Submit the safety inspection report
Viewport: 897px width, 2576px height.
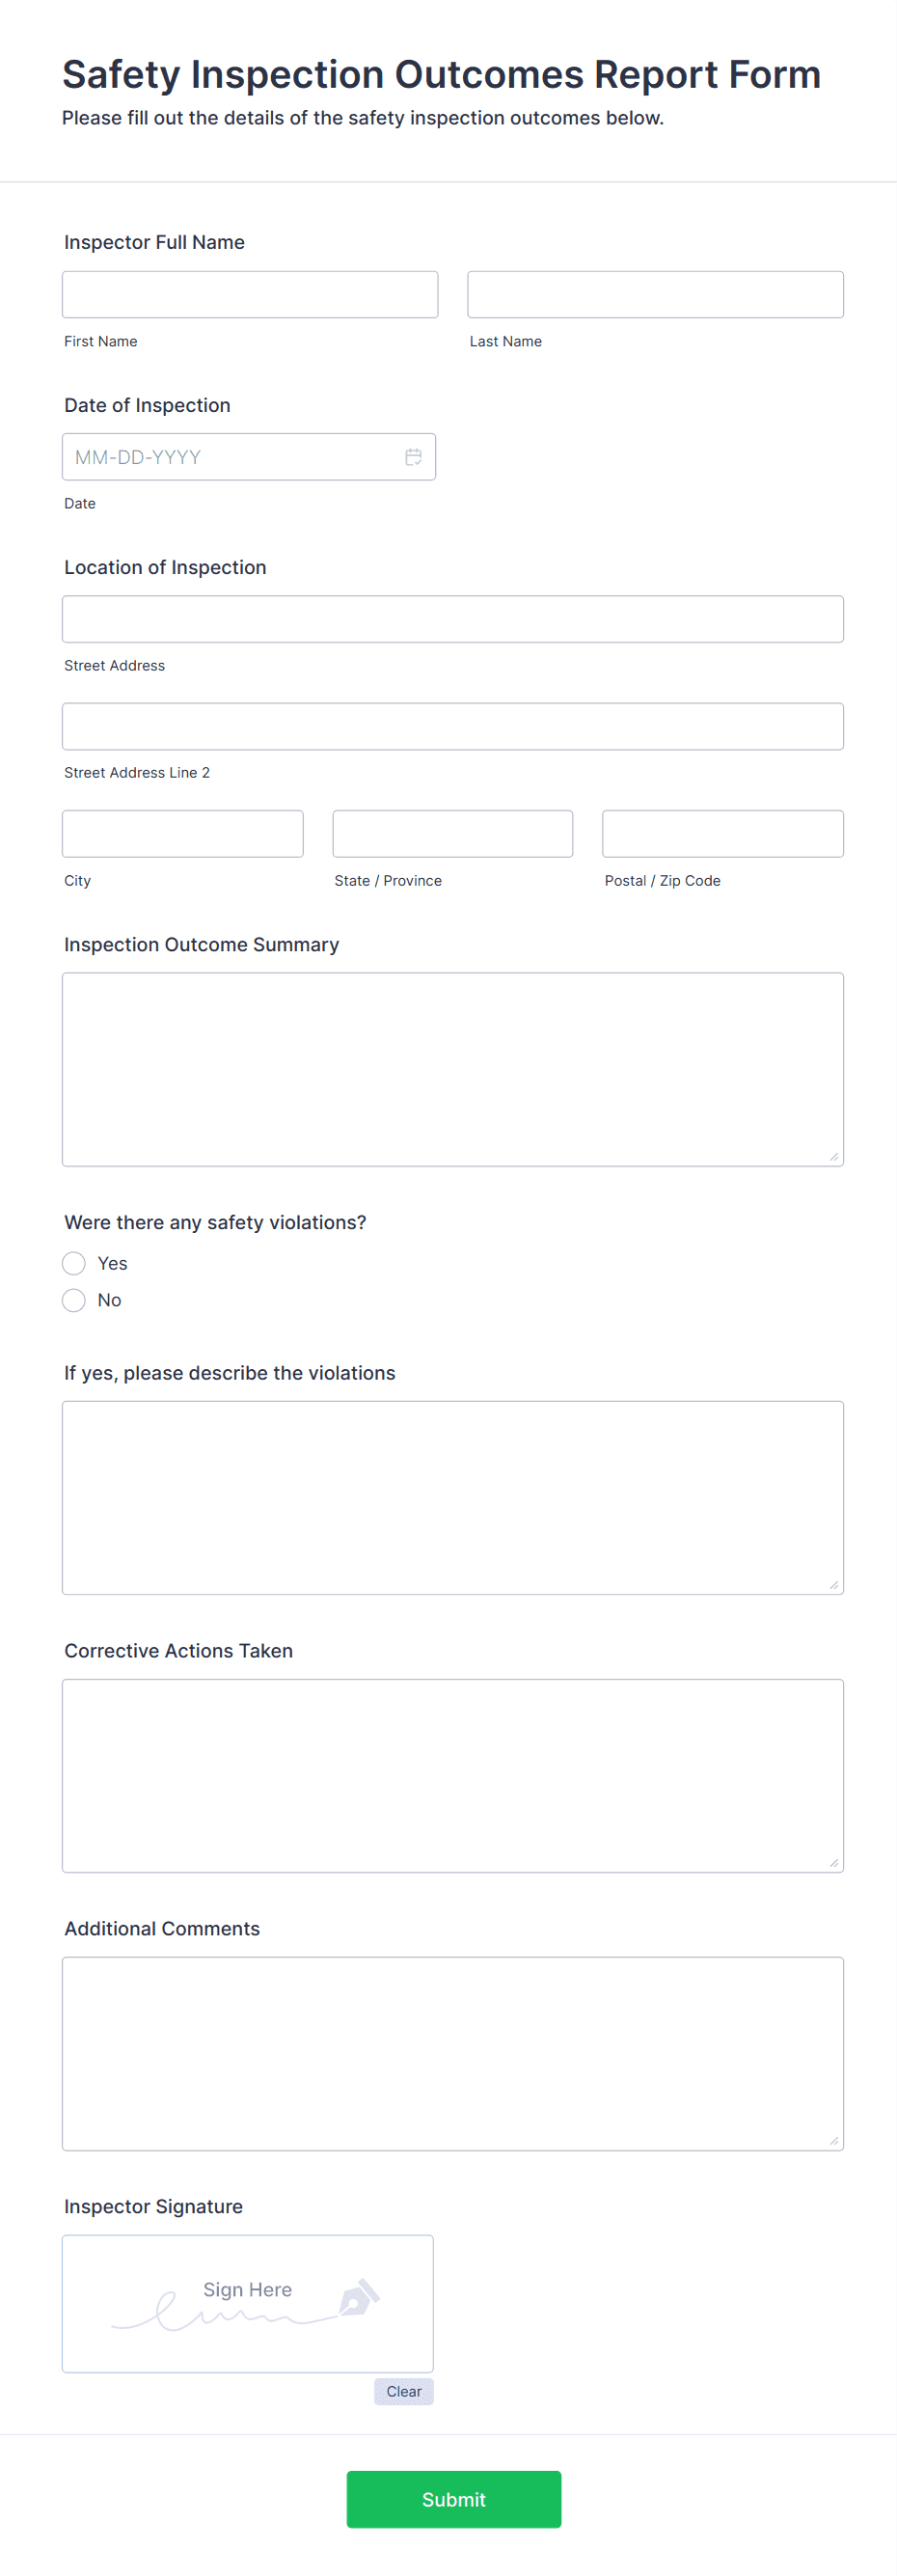tap(453, 2499)
